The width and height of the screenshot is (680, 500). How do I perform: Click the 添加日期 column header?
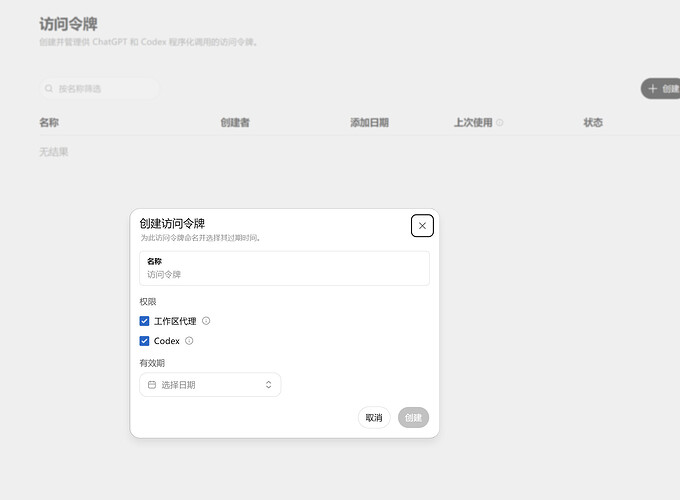369,123
